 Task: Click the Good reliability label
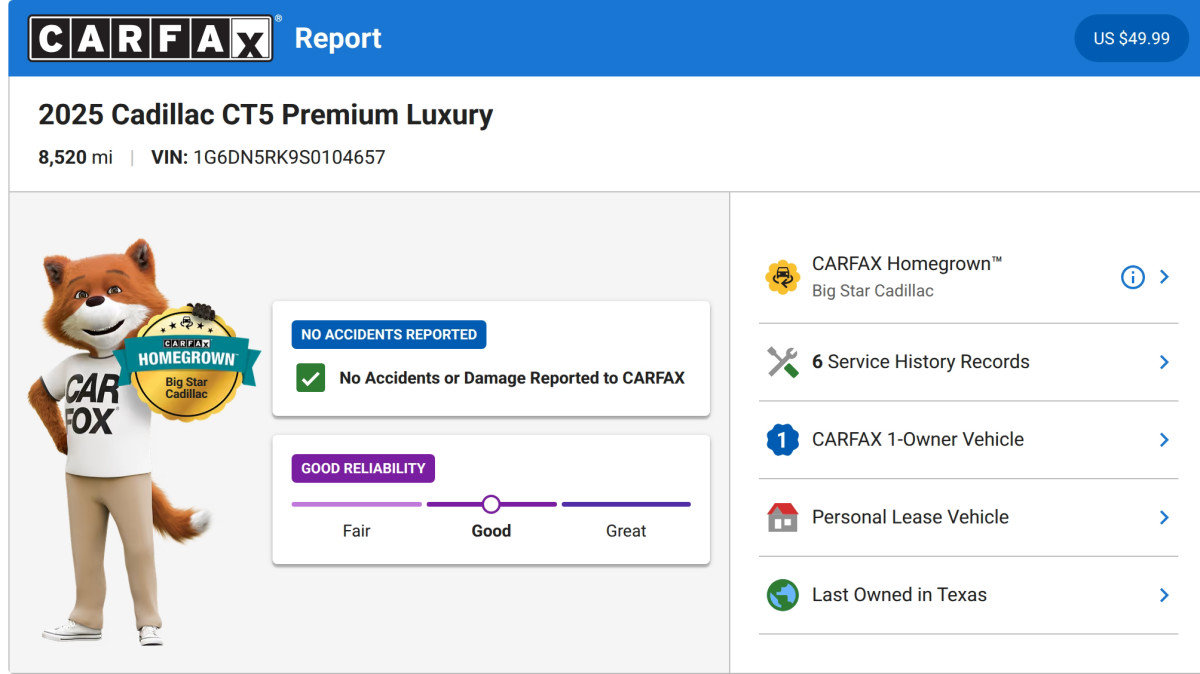491,531
